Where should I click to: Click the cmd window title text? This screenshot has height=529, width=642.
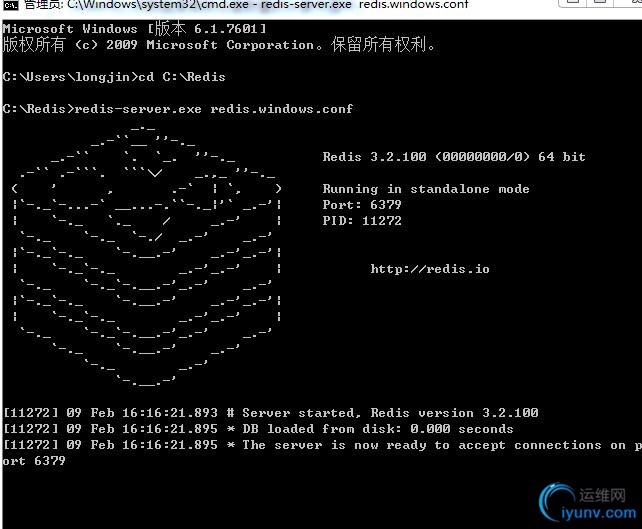pyautogui.click(x=246, y=5)
